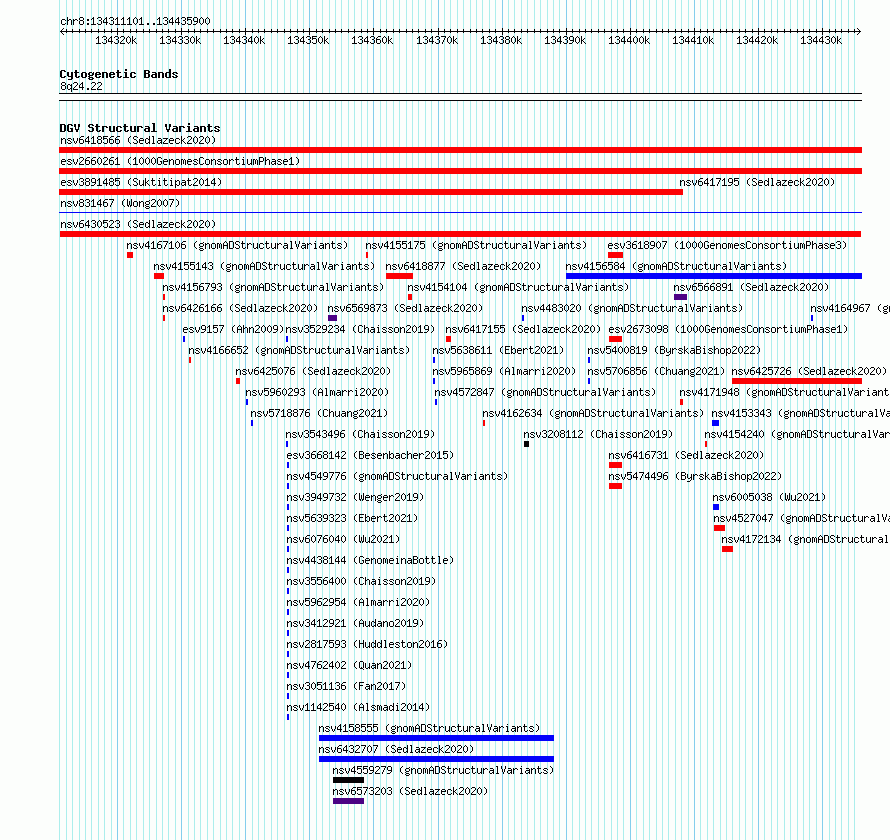Click nsv5474496 (ByrskaBishop2022) label
Image resolution: width=890 pixels, height=840 pixels.
(x=695, y=476)
